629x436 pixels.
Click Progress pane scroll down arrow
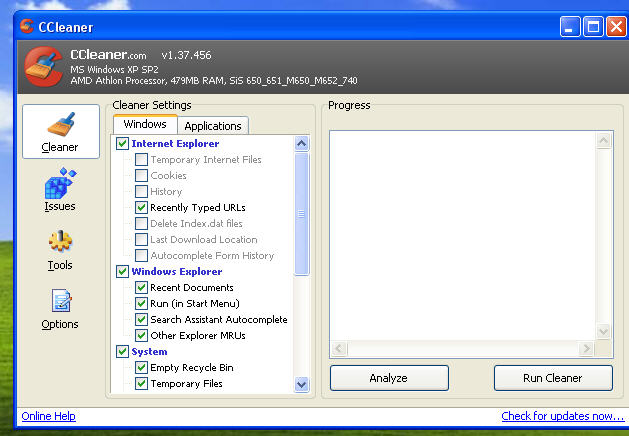point(604,332)
